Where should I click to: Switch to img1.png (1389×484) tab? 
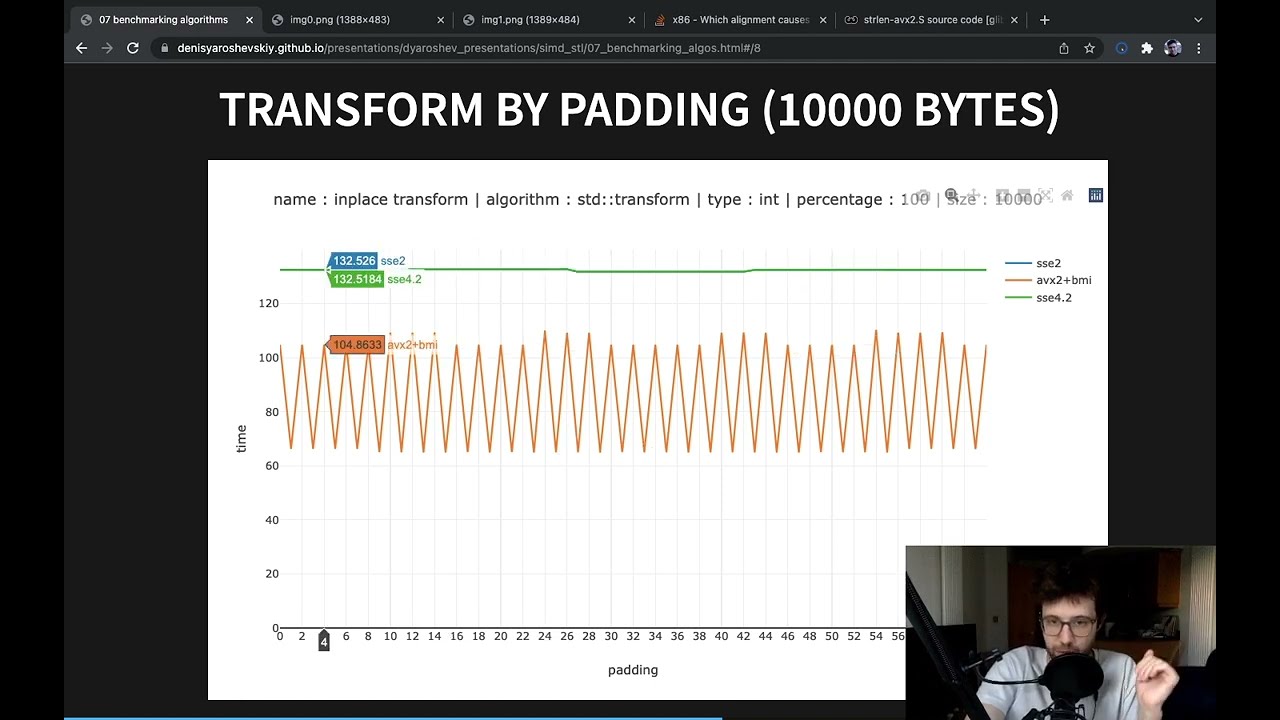(549, 20)
